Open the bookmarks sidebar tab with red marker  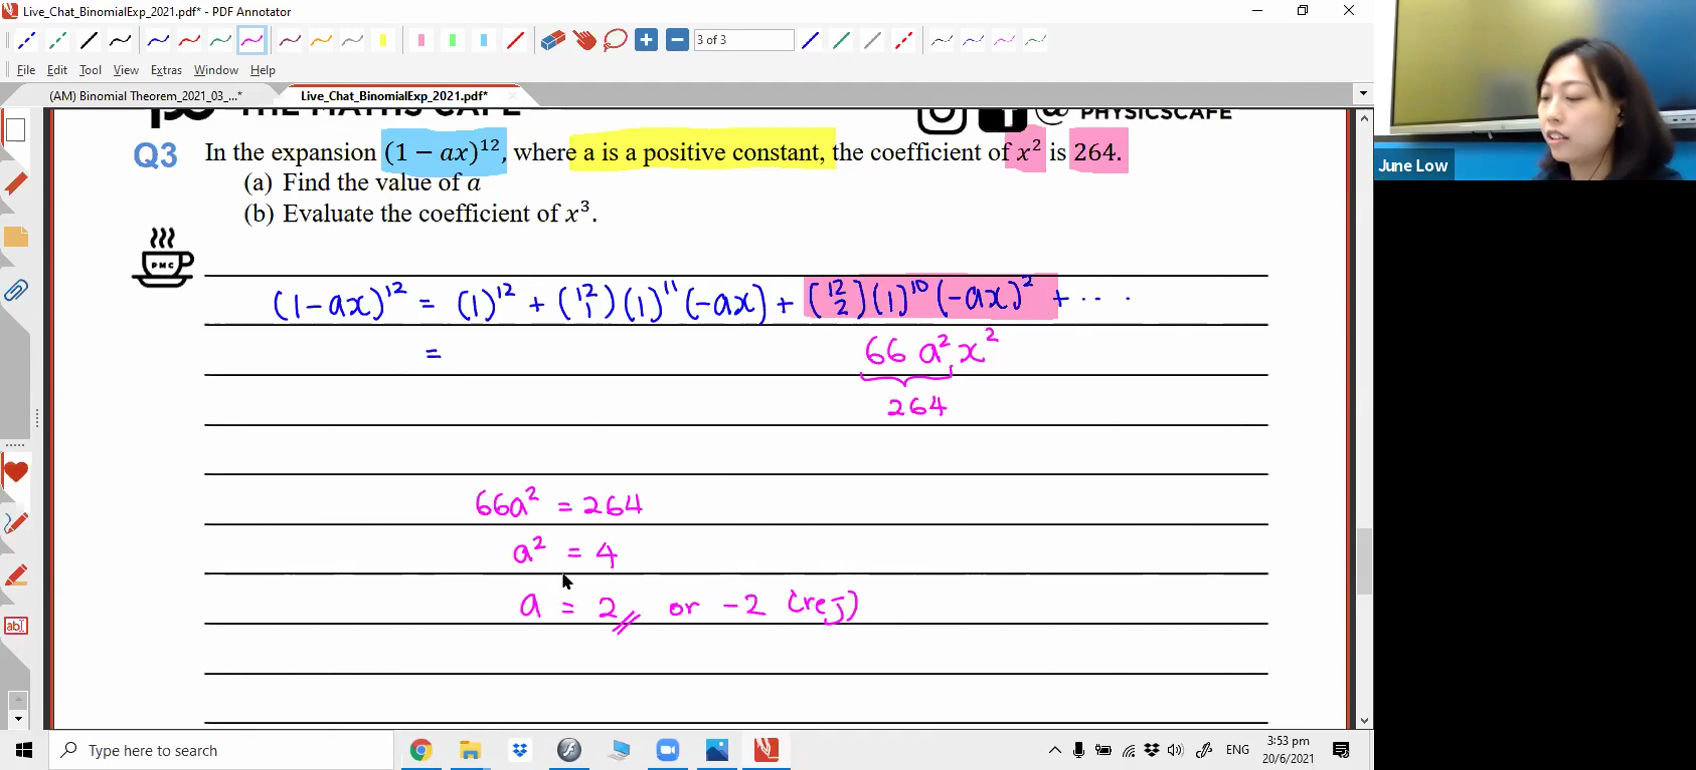tap(15, 185)
